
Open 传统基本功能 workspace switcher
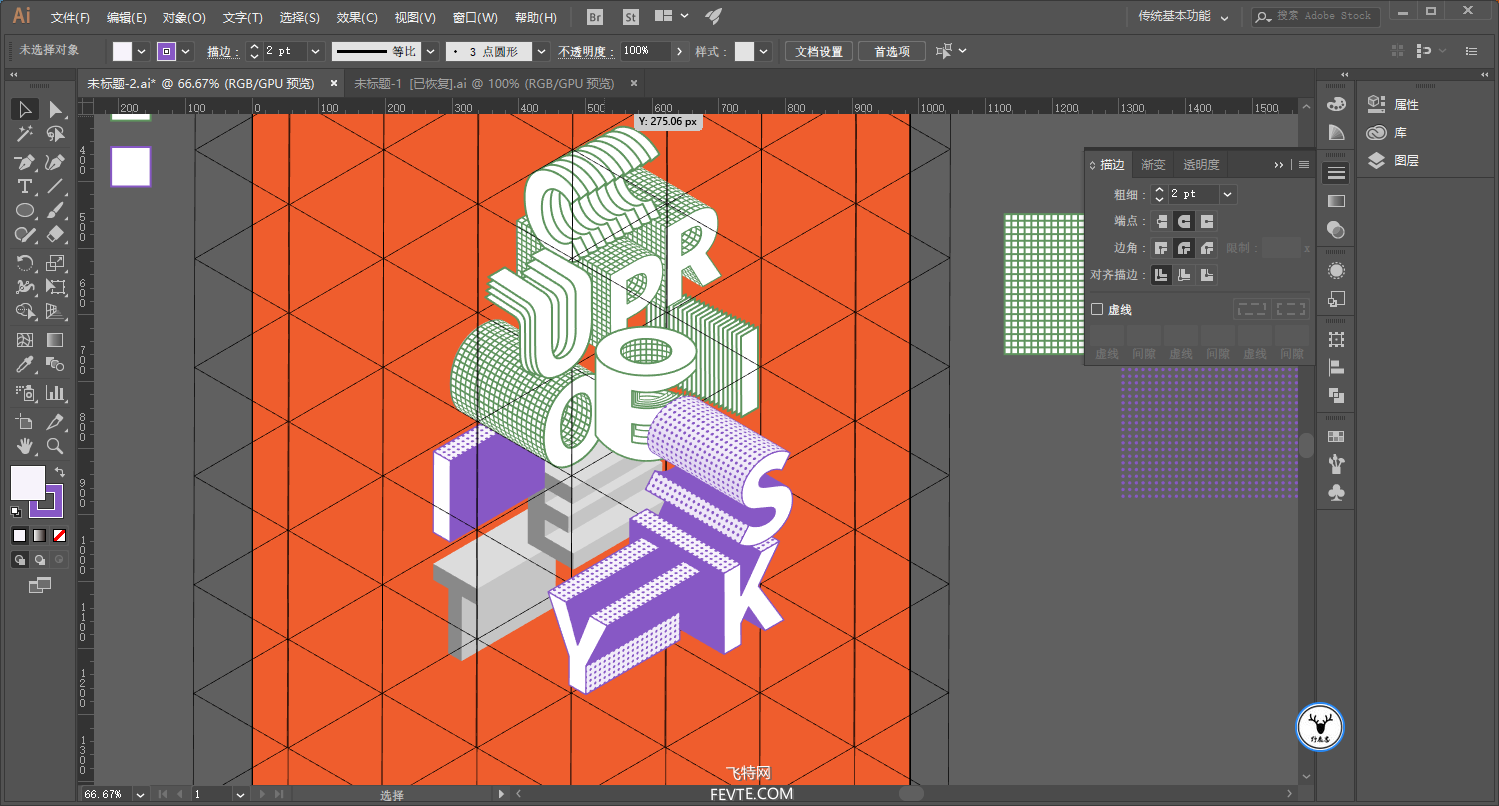pyautogui.click(x=1183, y=16)
